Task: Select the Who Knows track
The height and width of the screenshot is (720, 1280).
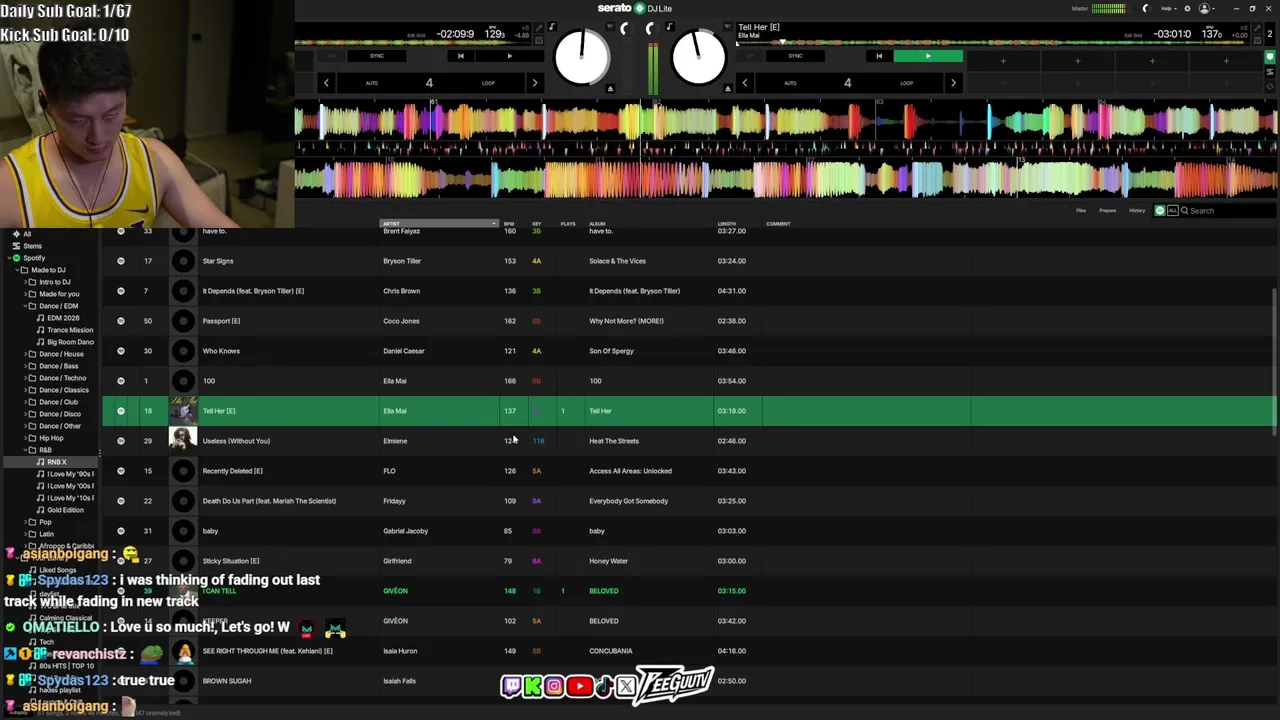Action: click(x=221, y=351)
